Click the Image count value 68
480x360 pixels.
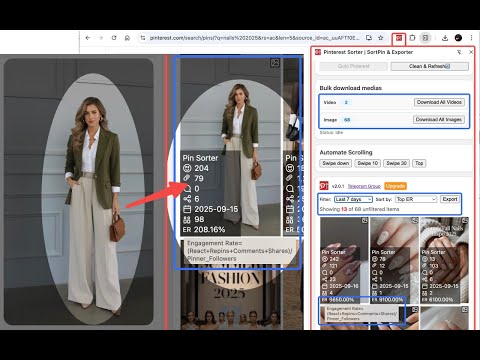tap(347, 120)
